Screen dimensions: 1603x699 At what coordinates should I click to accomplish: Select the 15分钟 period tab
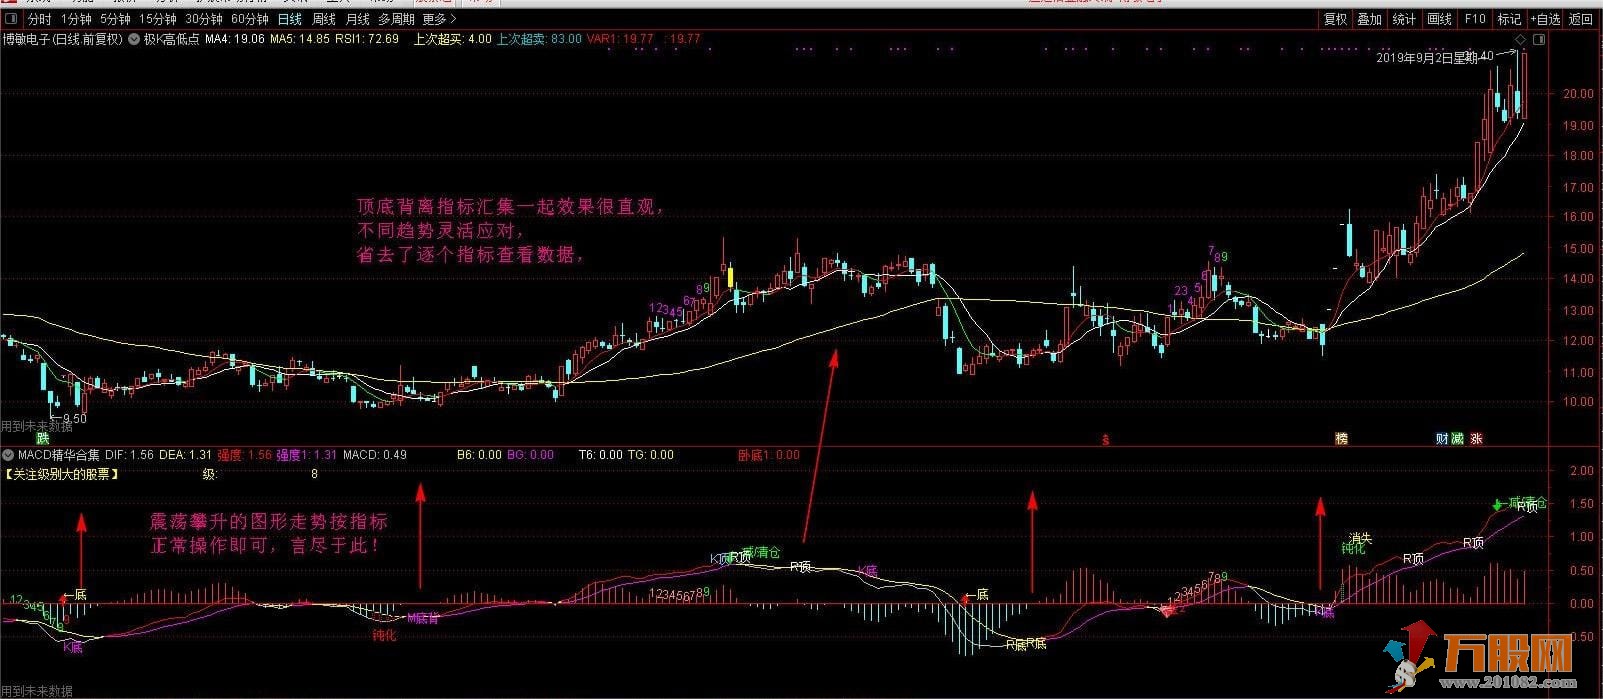point(157,19)
